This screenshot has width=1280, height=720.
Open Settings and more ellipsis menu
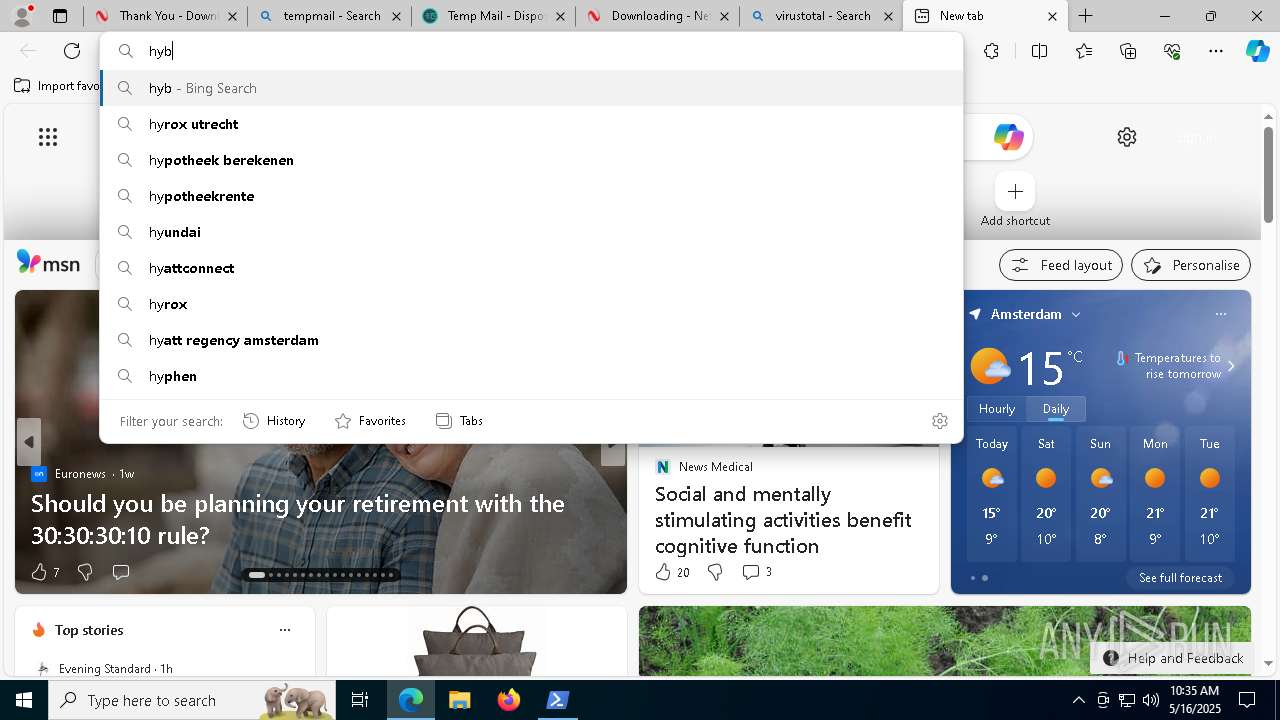(x=1216, y=51)
